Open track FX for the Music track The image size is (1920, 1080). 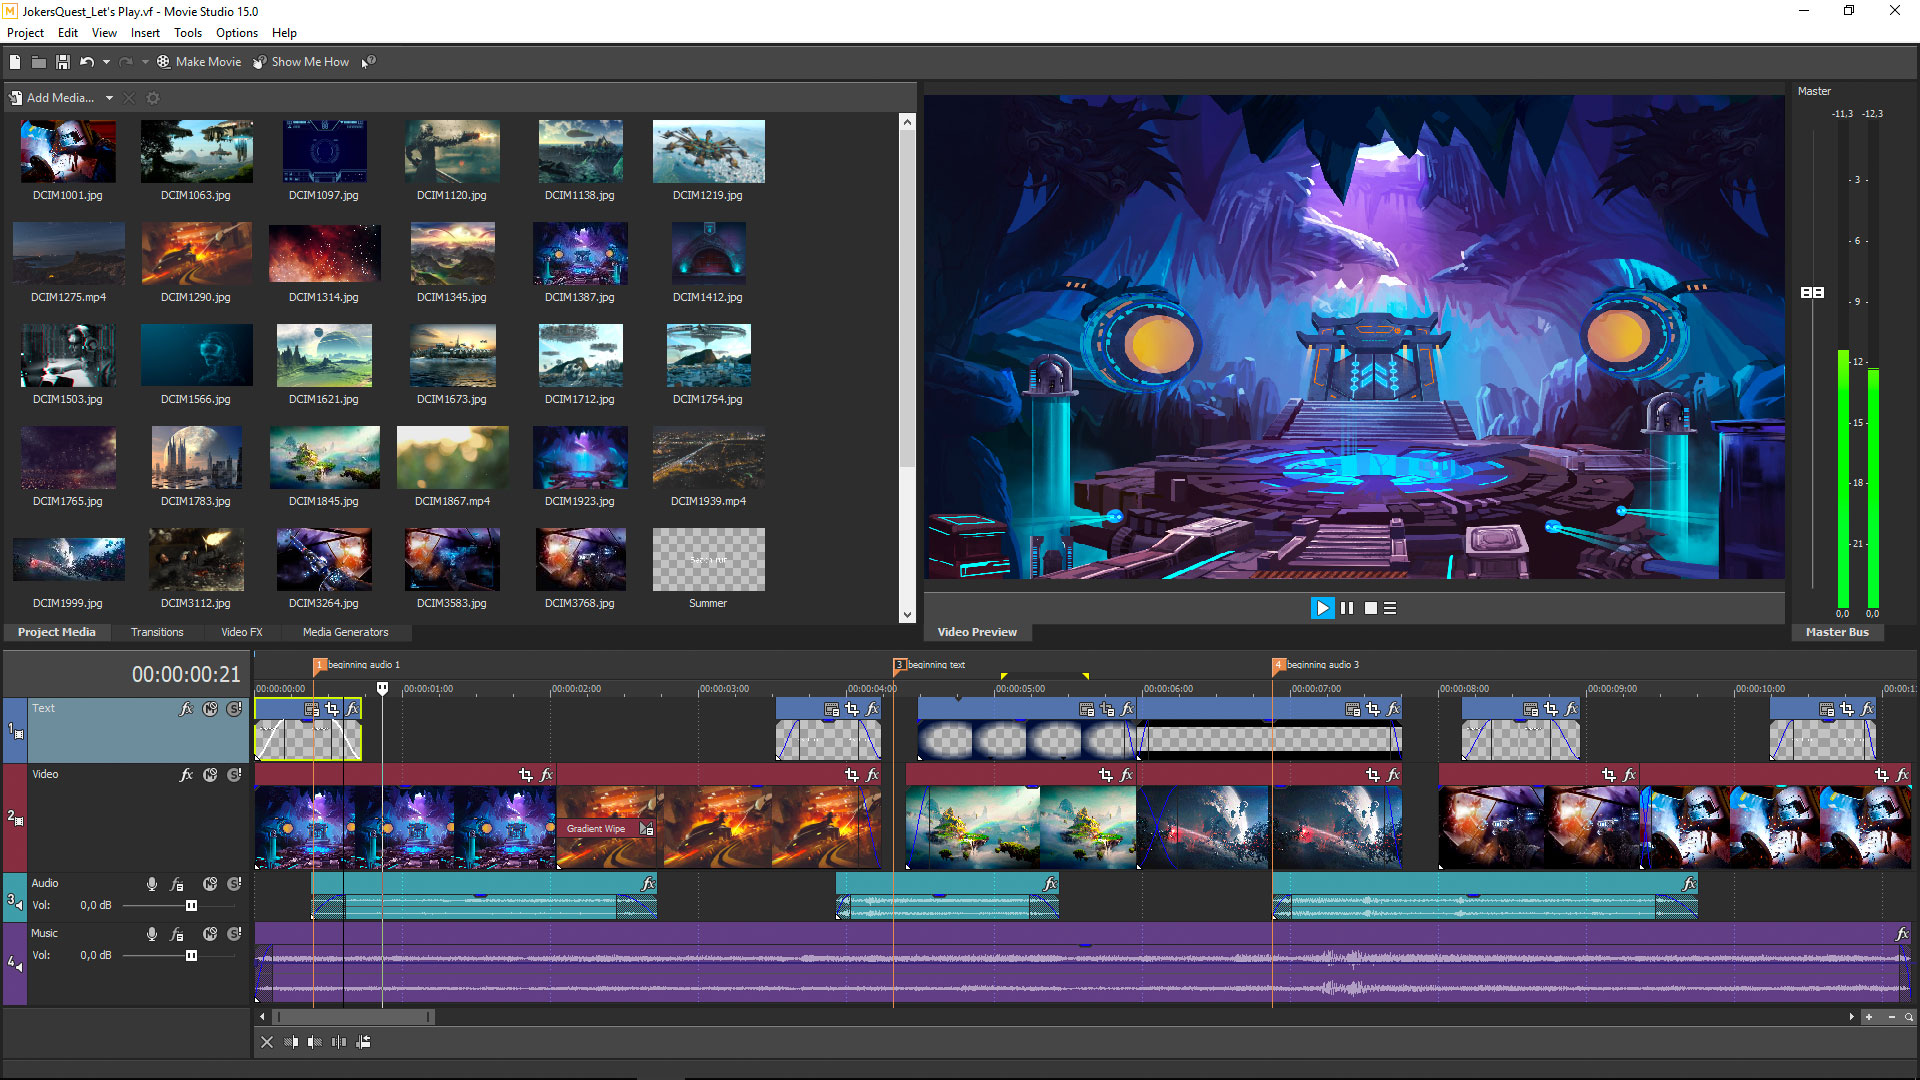click(178, 934)
